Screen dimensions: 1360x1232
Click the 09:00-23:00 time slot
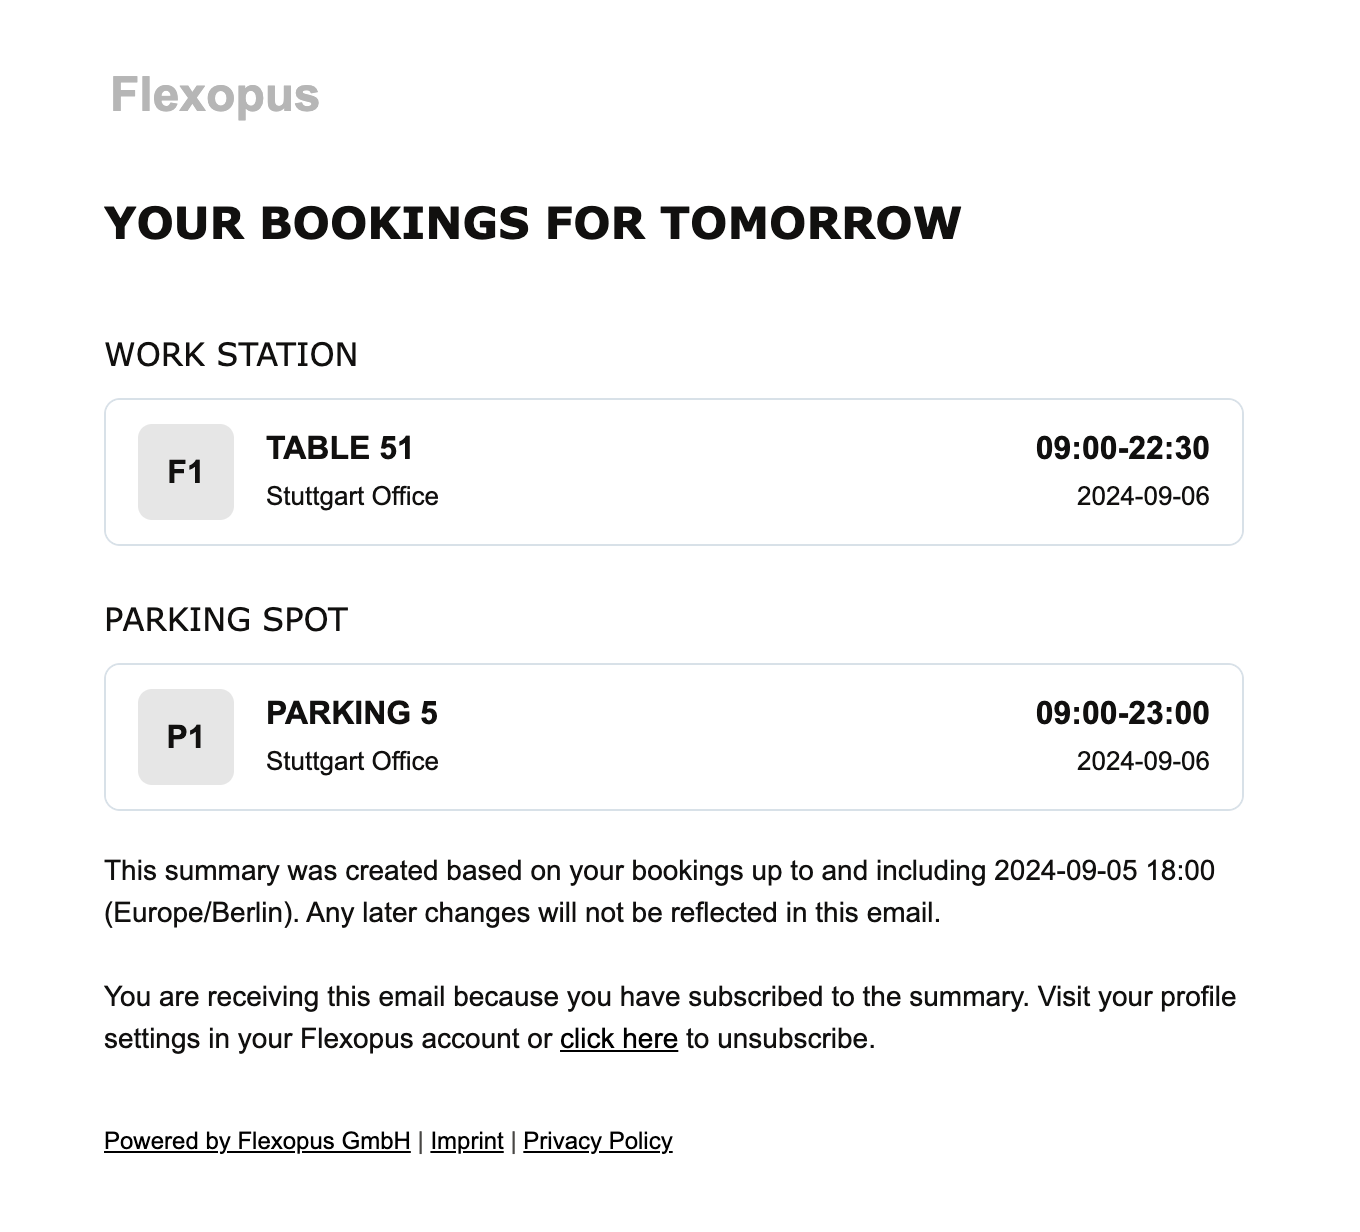point(1122,713)
